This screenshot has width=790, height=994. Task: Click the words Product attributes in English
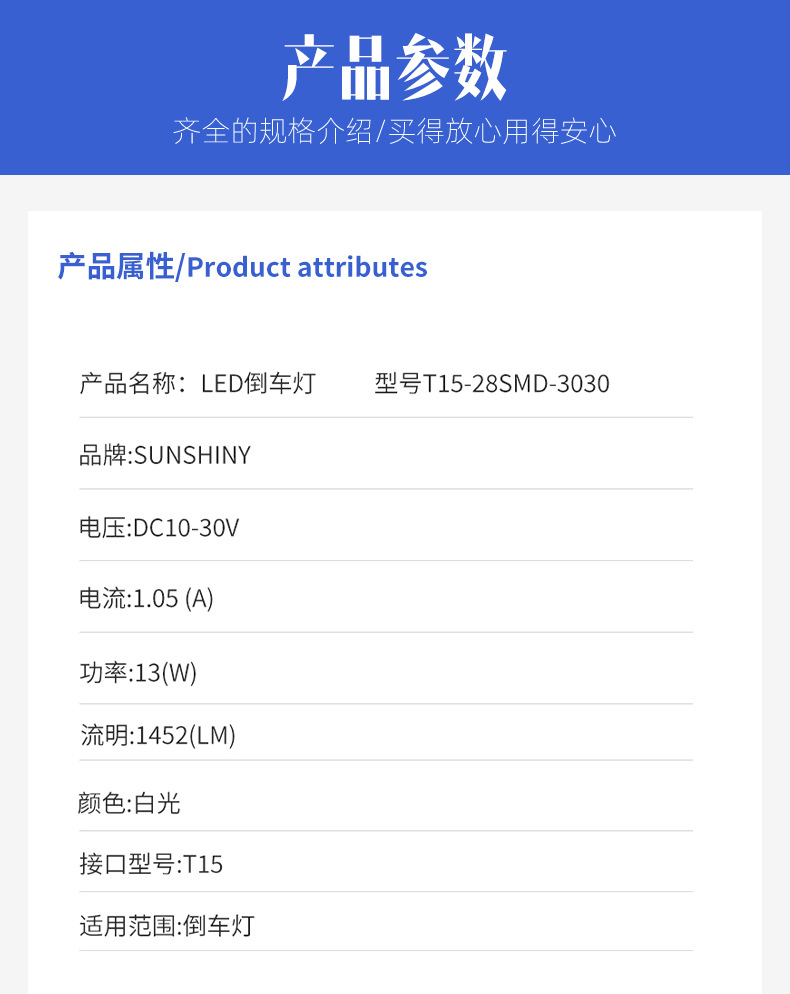click(308, 268)
